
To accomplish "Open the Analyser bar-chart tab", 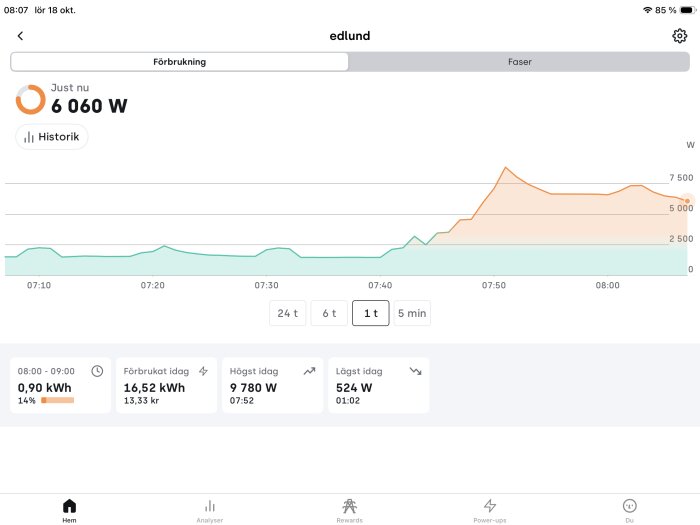I will [x=210, y=511].
